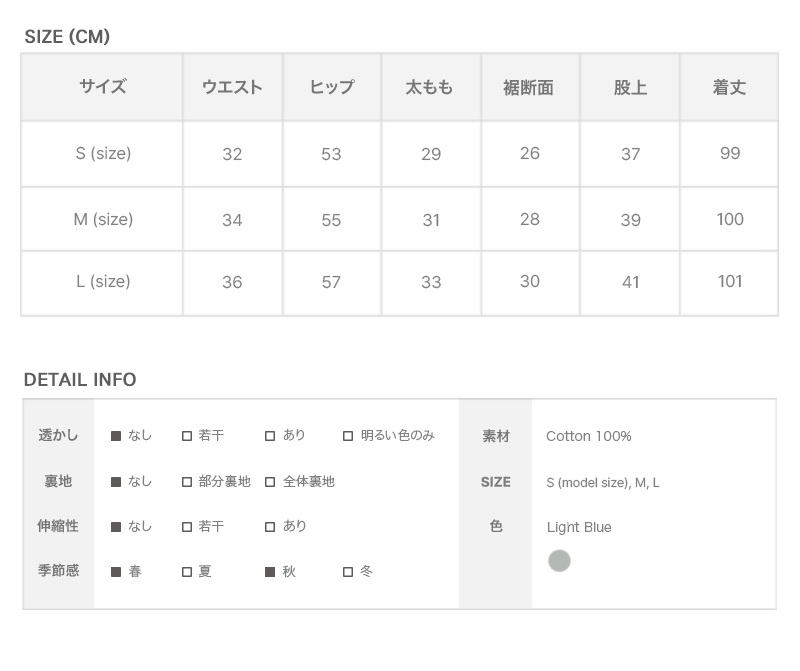Select the M (size) row label
This screenshot has height=671, width=800.
pos(103,220)
